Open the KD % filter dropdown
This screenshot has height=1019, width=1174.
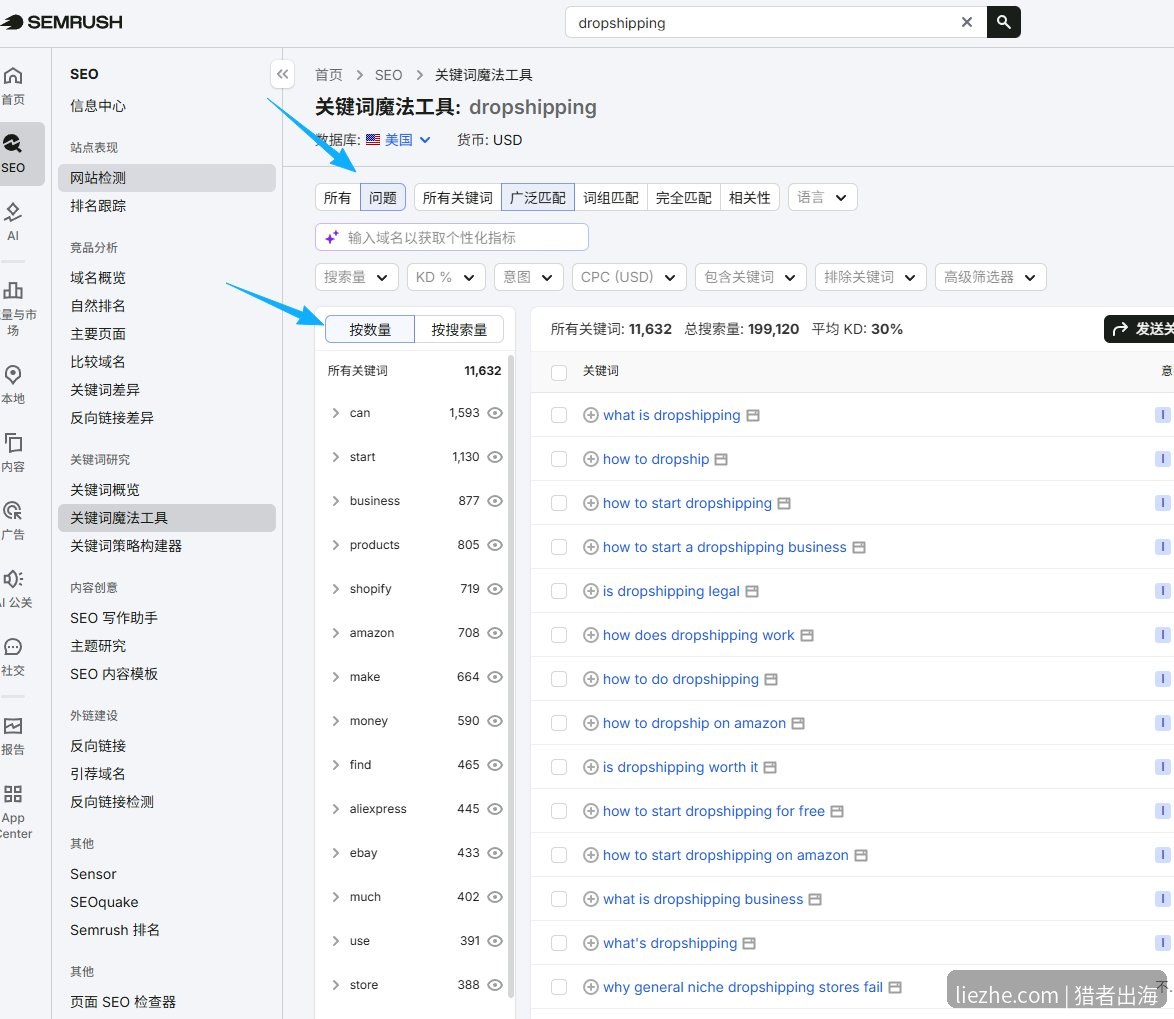[446, 277]
